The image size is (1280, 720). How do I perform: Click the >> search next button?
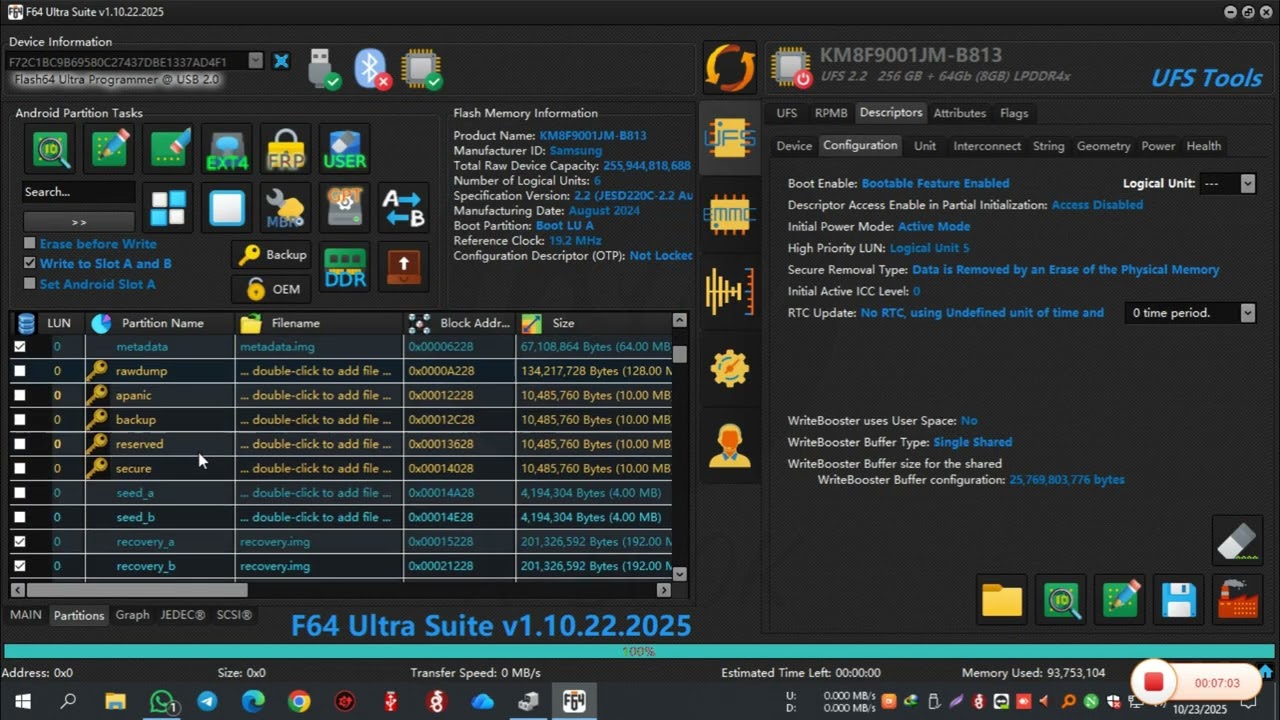(x=79, y=222)
